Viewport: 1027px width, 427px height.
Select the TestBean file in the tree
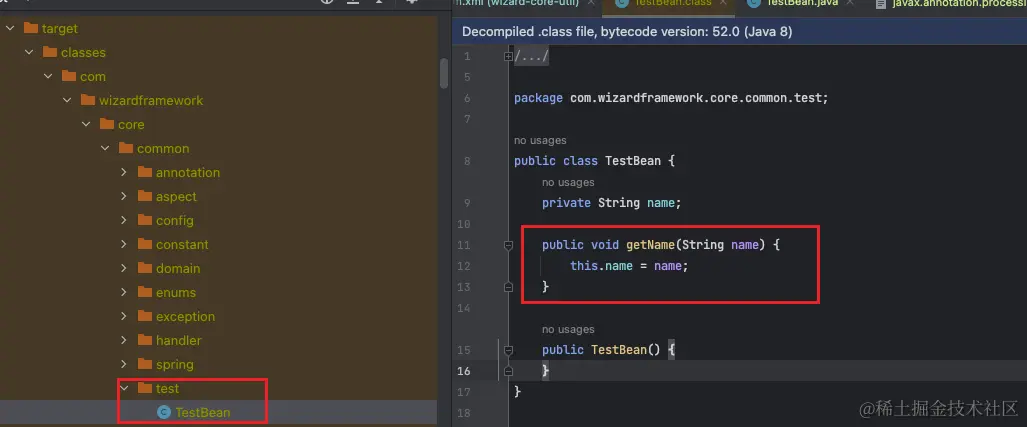pyautogui.click(x=202, y=413)
